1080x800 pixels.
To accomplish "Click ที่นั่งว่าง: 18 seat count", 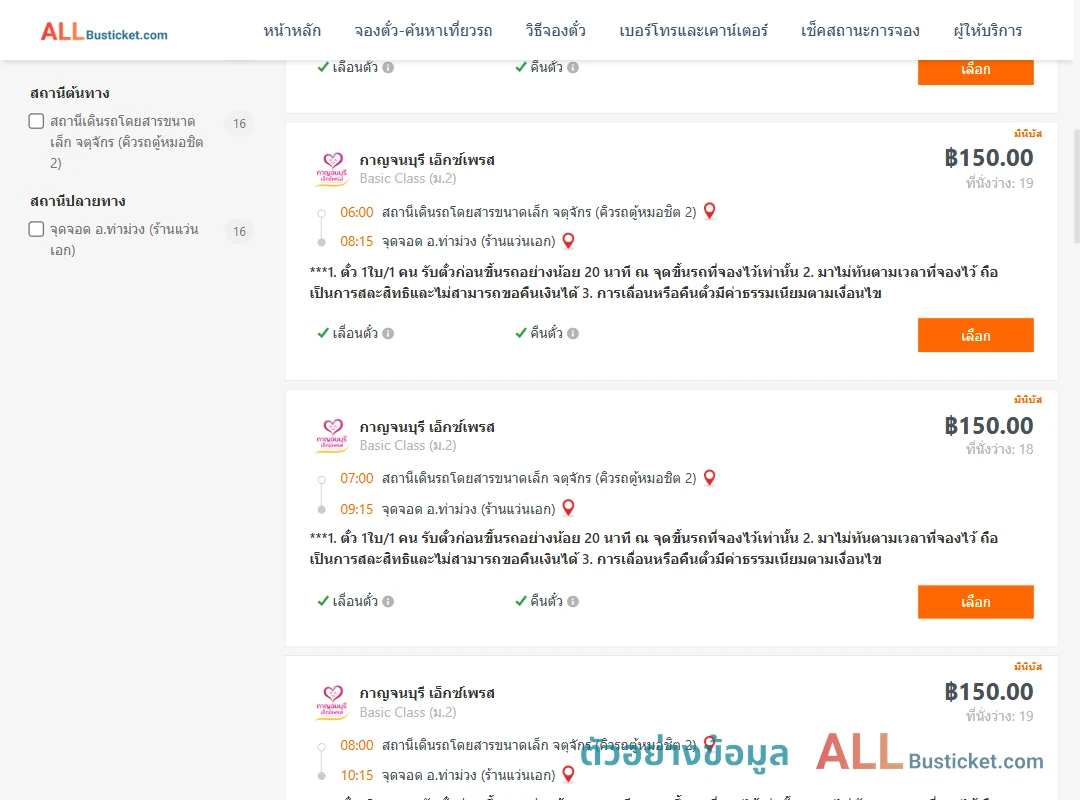I will click(x=999, y=449).
